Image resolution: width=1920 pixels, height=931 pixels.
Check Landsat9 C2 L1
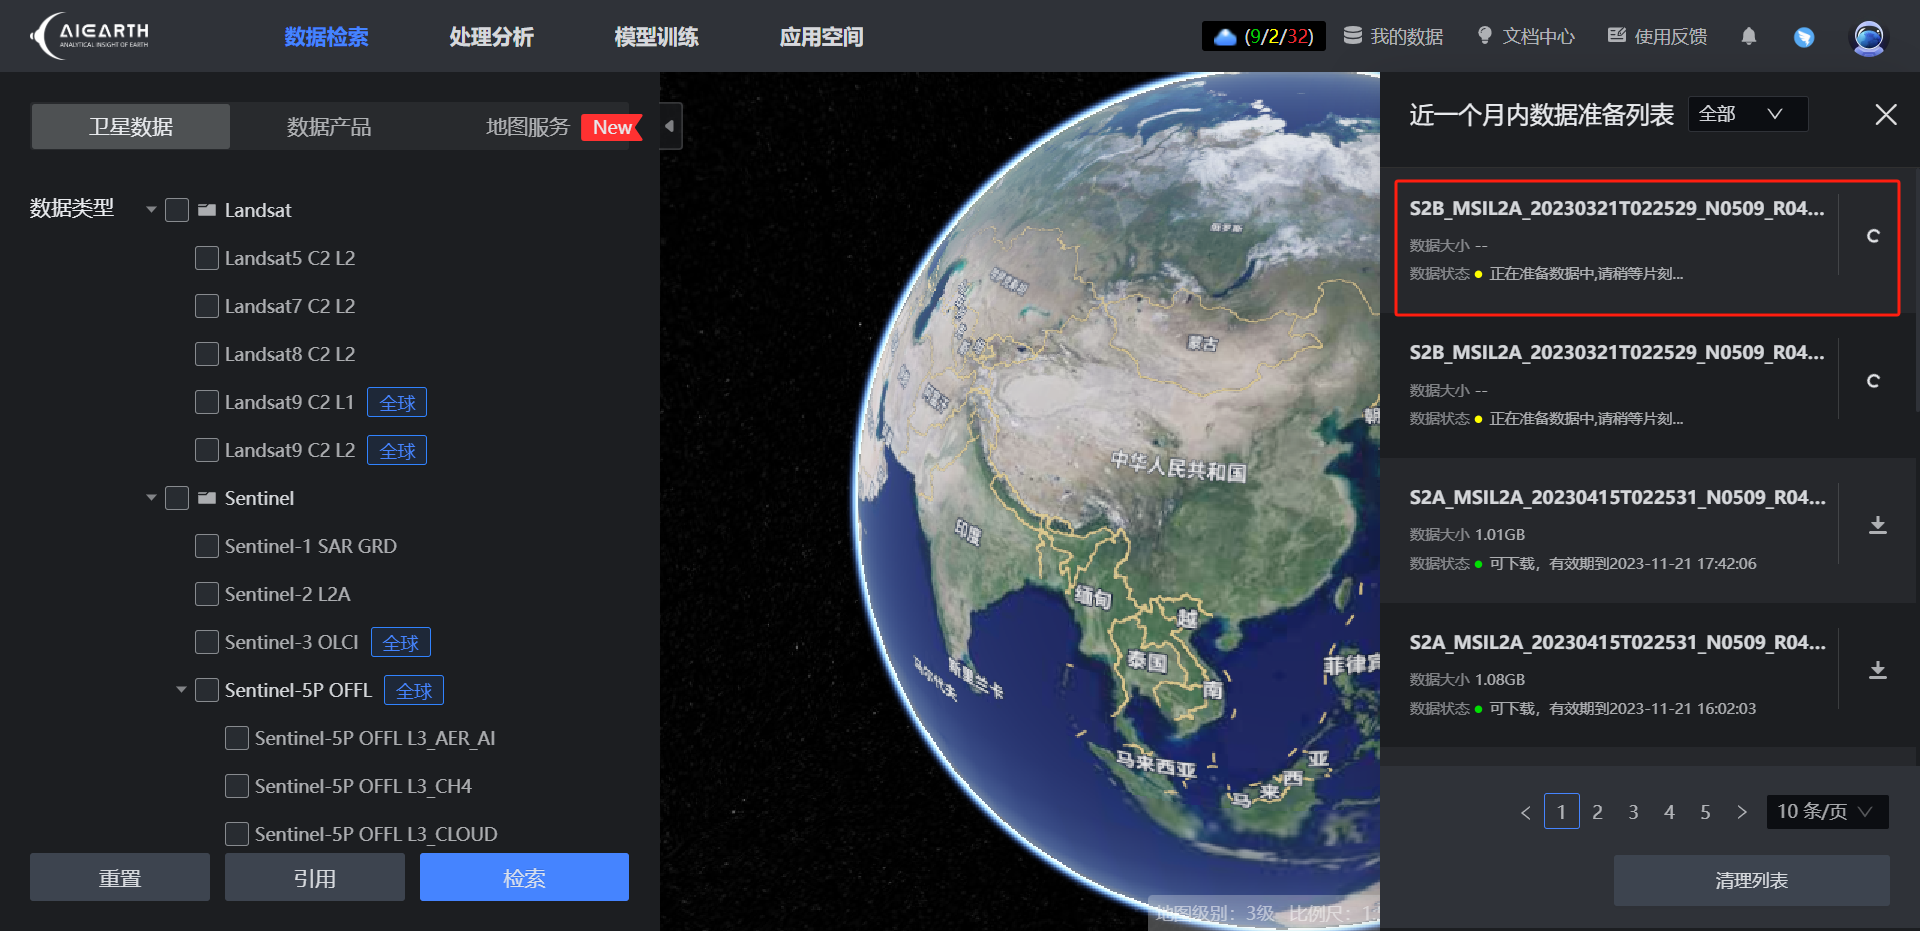[x=207, y=402]
